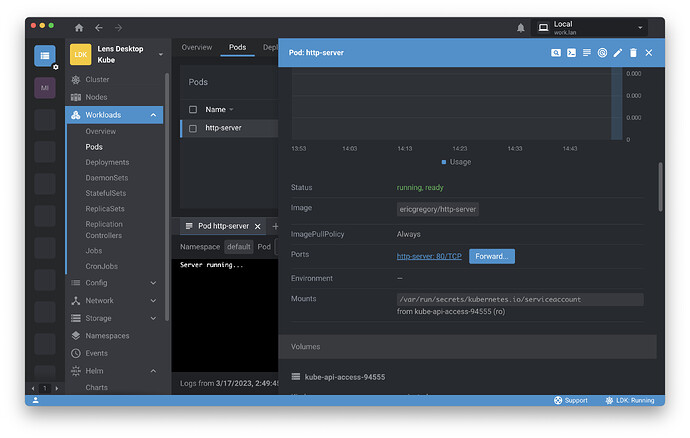Click the Support item in status bar

click(570, 400)
